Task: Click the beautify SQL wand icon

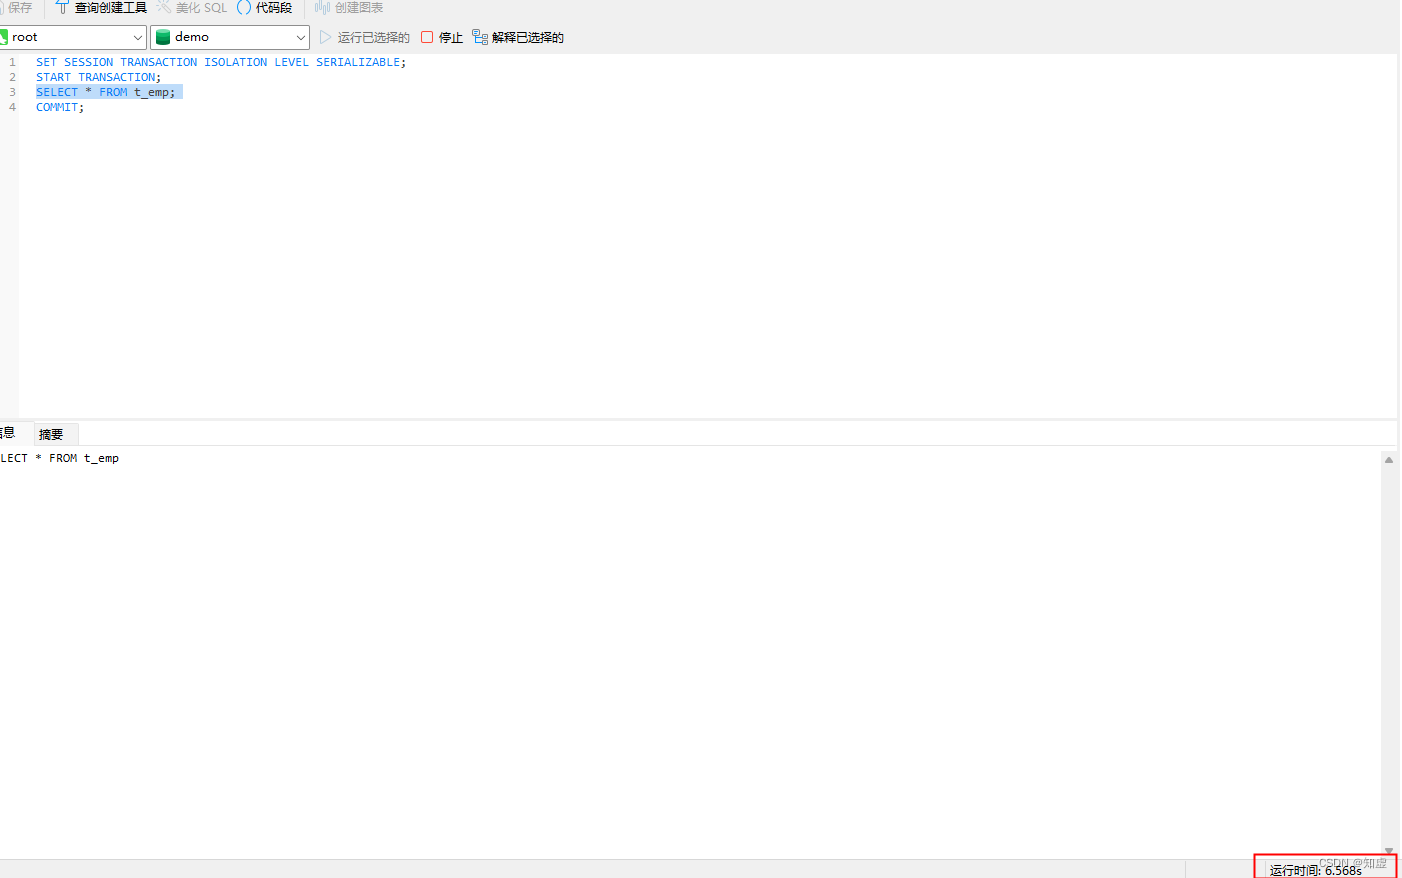Action: (x=163, y=7)
